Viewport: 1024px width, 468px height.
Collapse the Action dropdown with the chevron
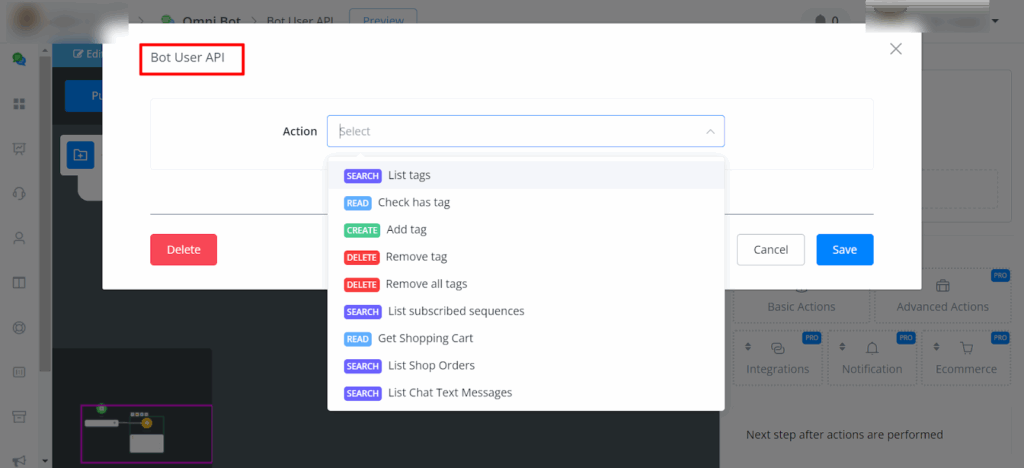[x=710, y=131]
